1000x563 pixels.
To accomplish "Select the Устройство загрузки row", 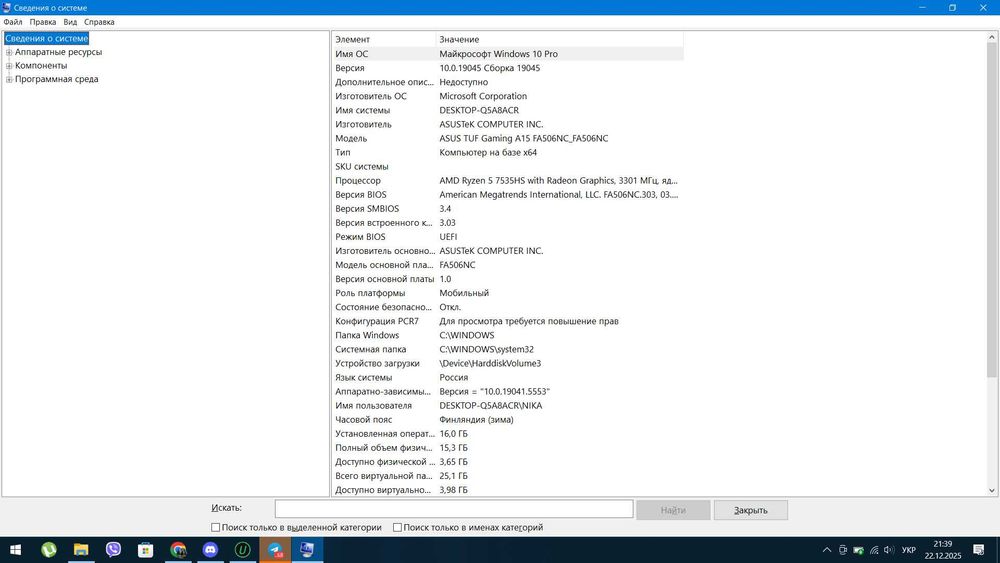I will pyautogui.click(x=508, y=363).
